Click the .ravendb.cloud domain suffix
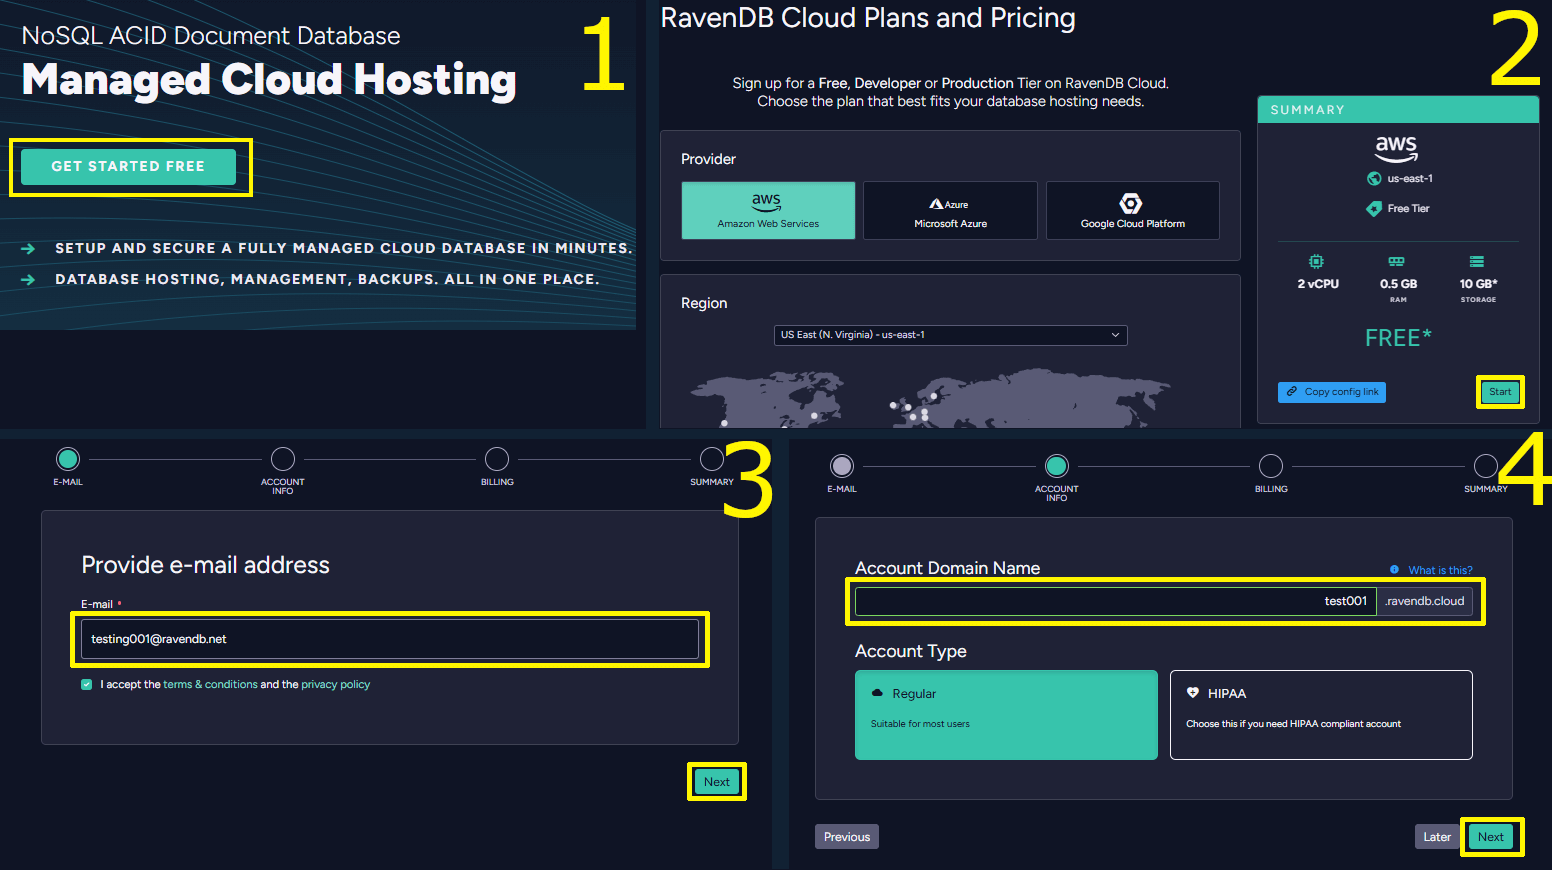The width and height of the screenshot is (1552, 870). coord(1425,601)
